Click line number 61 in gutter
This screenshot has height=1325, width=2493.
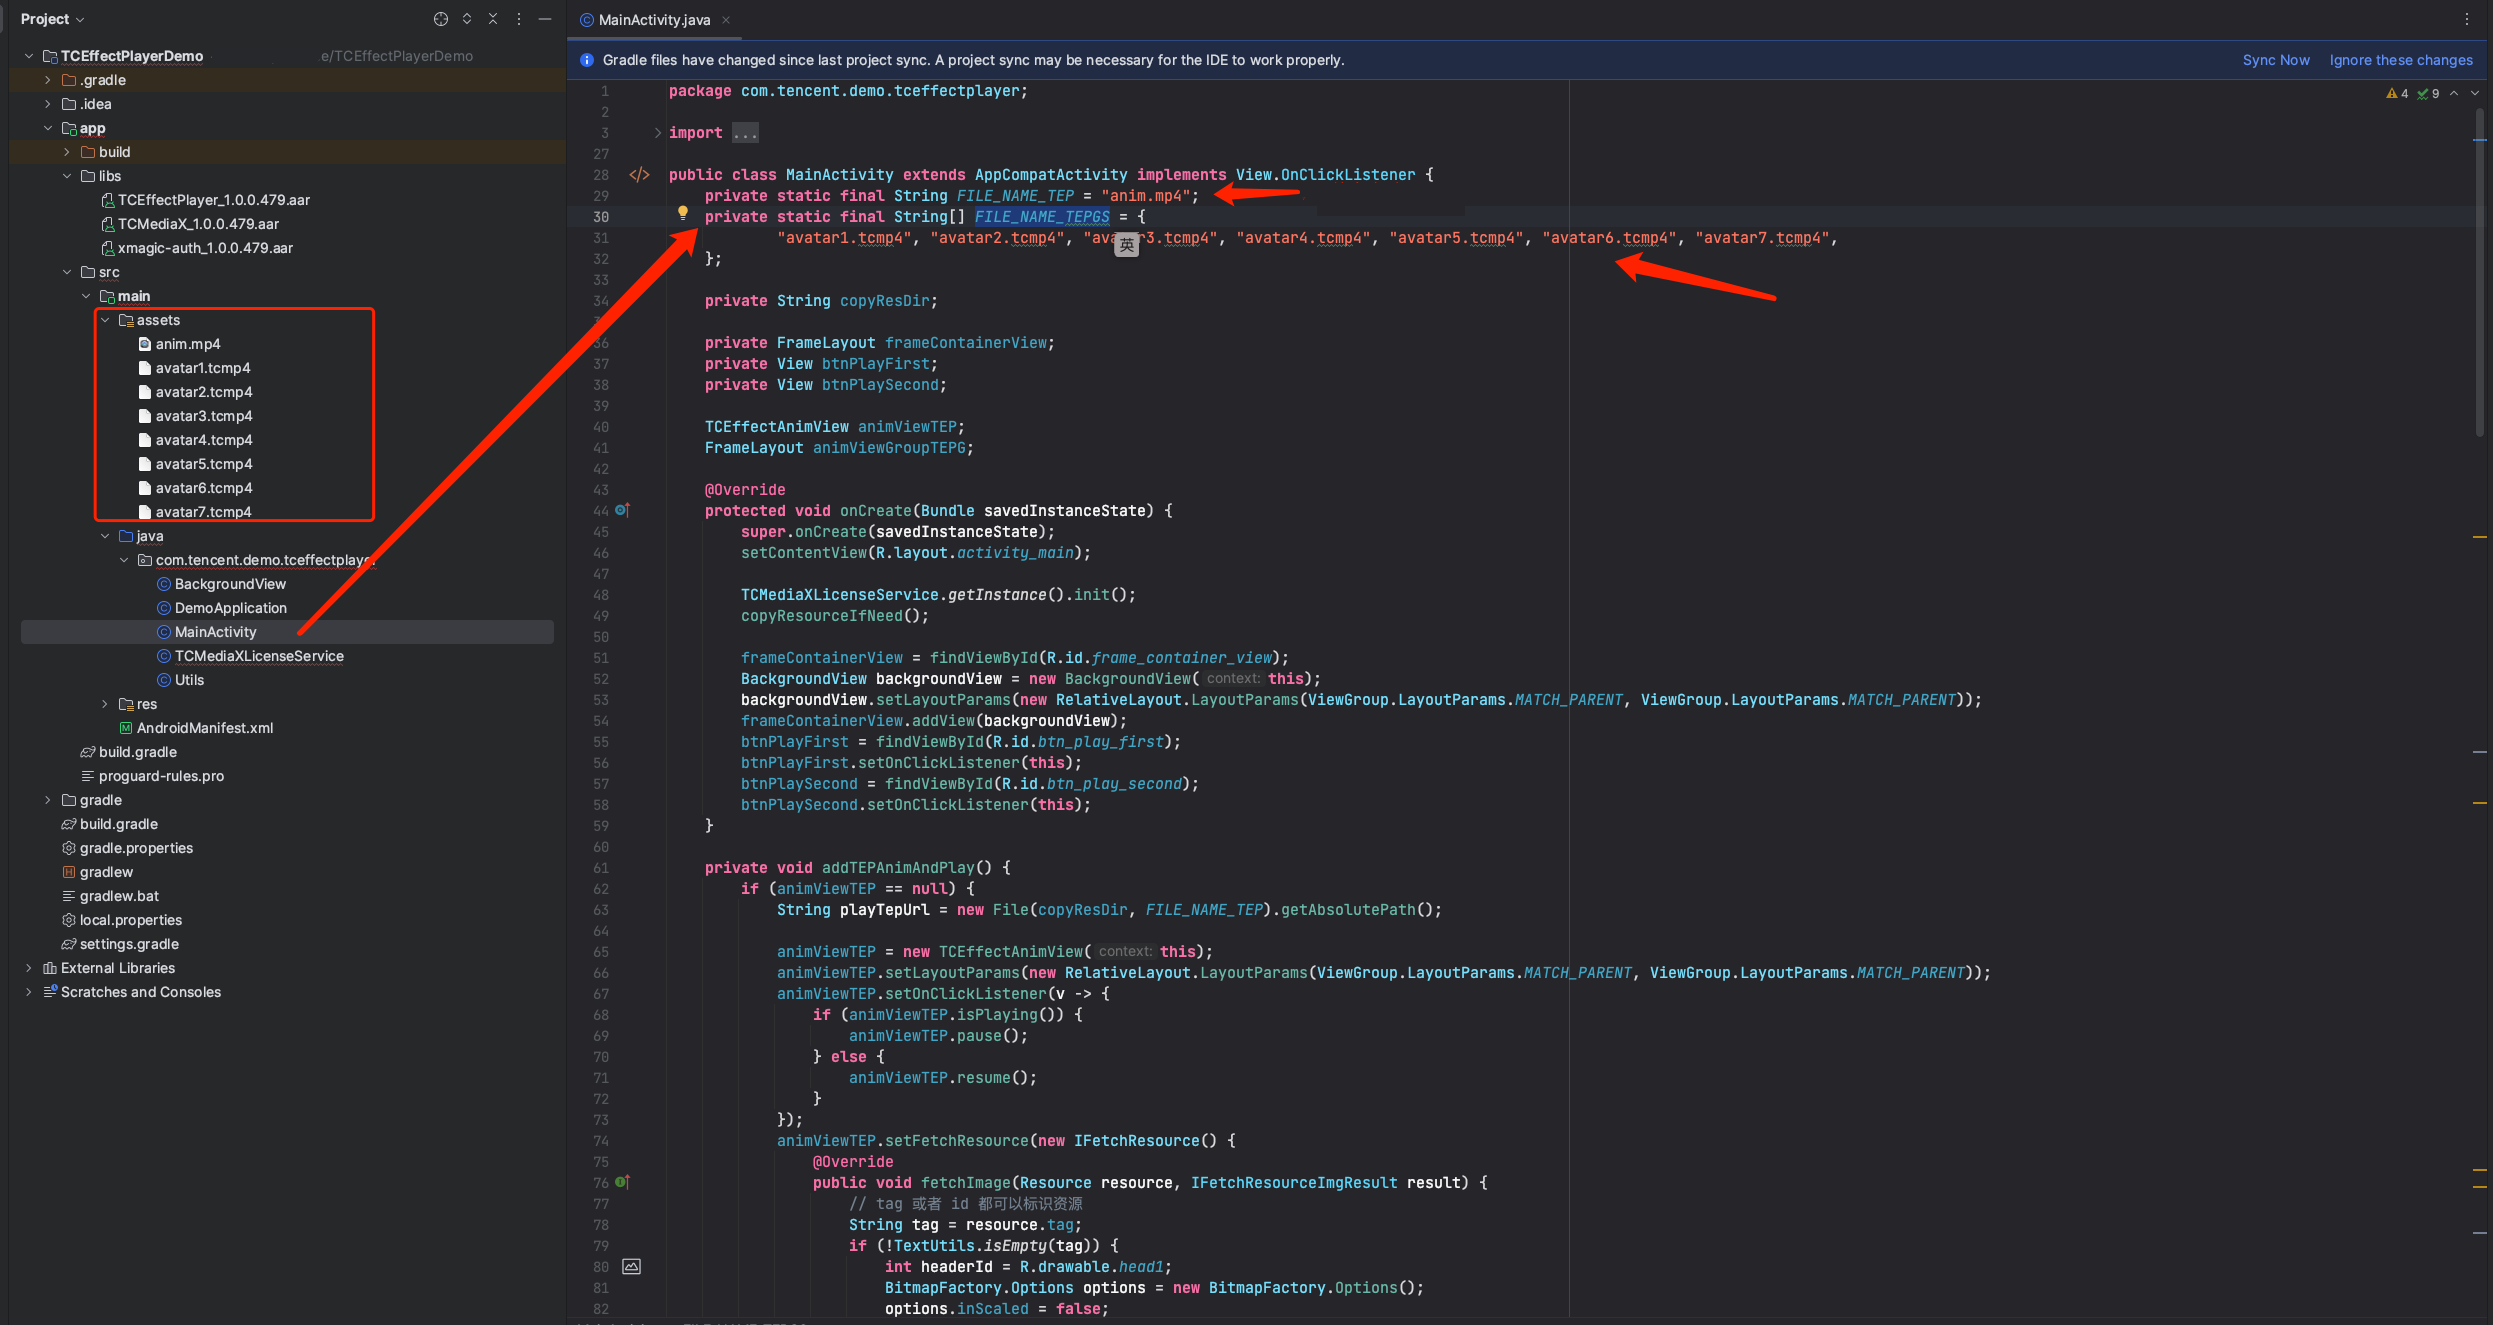[x=601, y=868]
